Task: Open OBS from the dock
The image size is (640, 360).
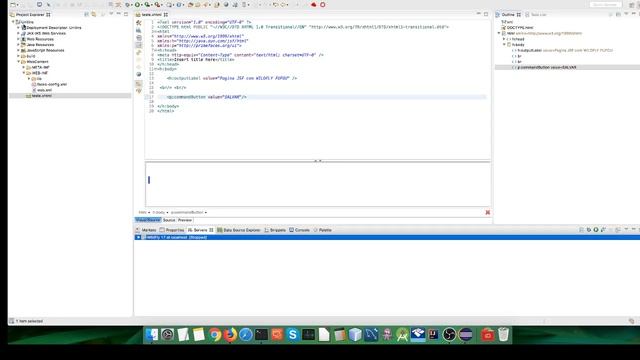Action: [449, 335]
